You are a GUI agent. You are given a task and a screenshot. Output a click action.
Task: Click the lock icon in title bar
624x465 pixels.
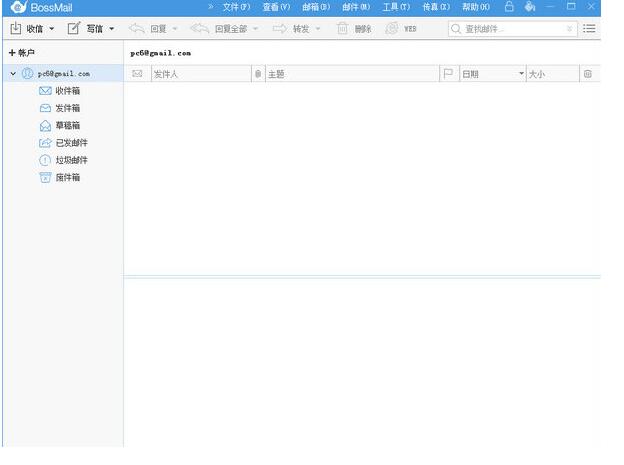pos(509,7)
